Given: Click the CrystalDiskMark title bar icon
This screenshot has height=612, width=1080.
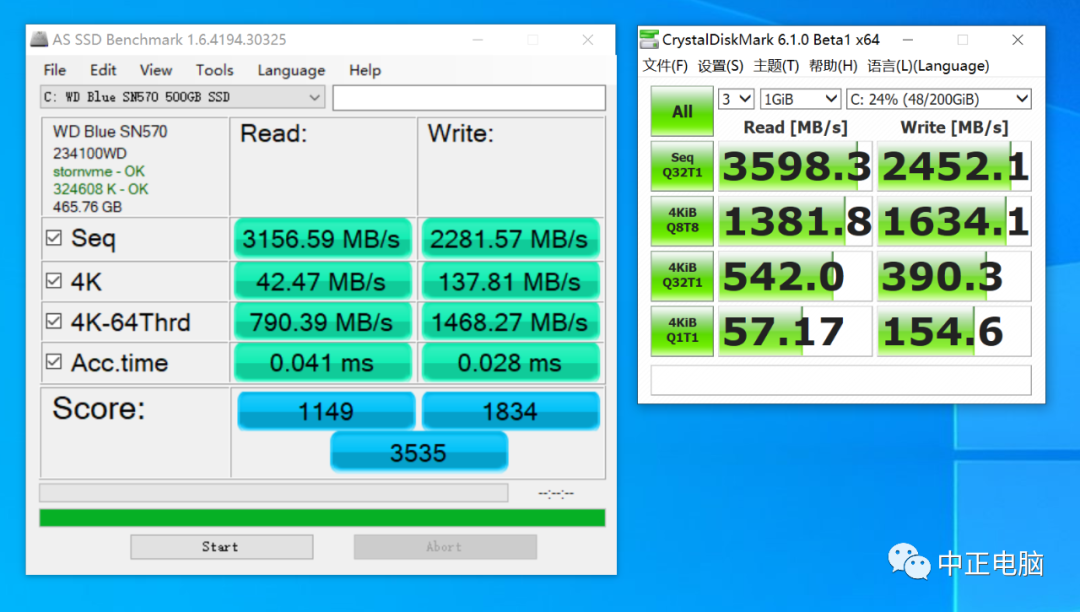Looking at the screenshot, I should tap(649, 39).
